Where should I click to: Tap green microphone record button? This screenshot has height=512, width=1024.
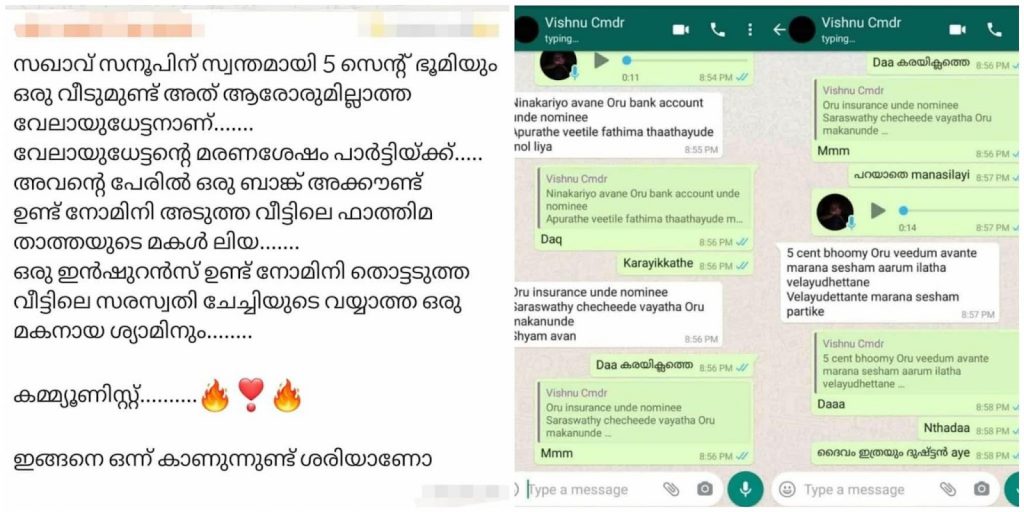pos(745,489)
